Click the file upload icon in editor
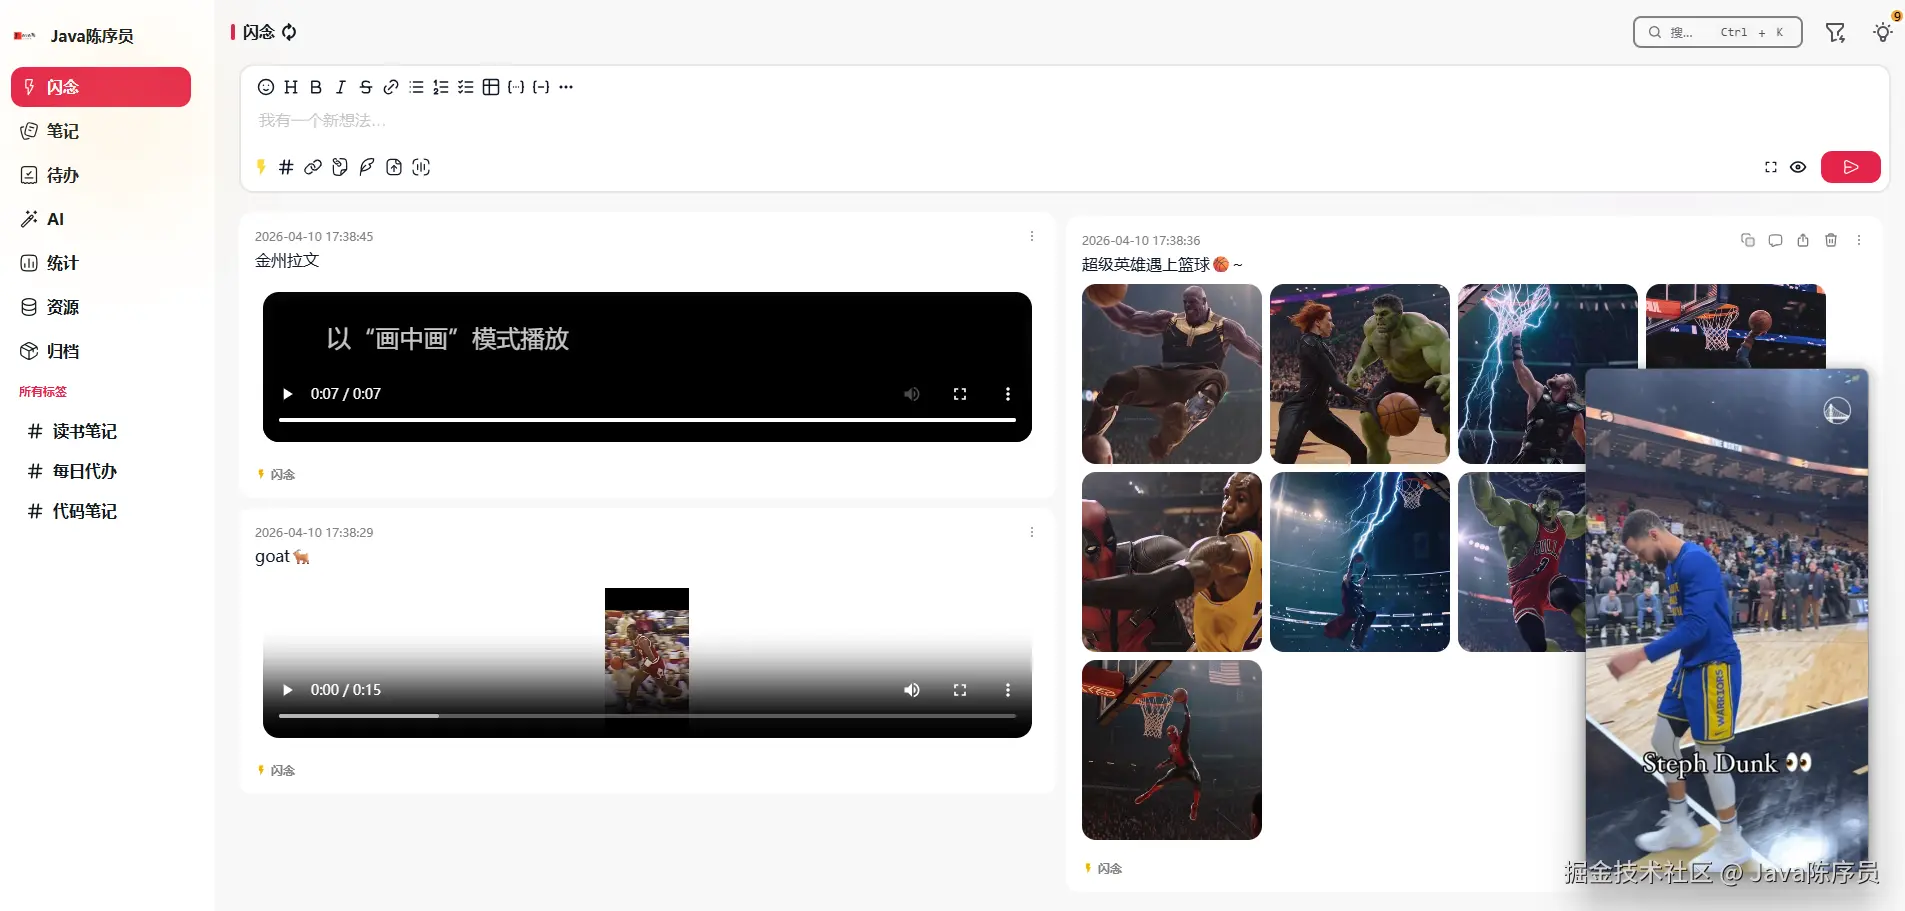 tap(394, 167)
